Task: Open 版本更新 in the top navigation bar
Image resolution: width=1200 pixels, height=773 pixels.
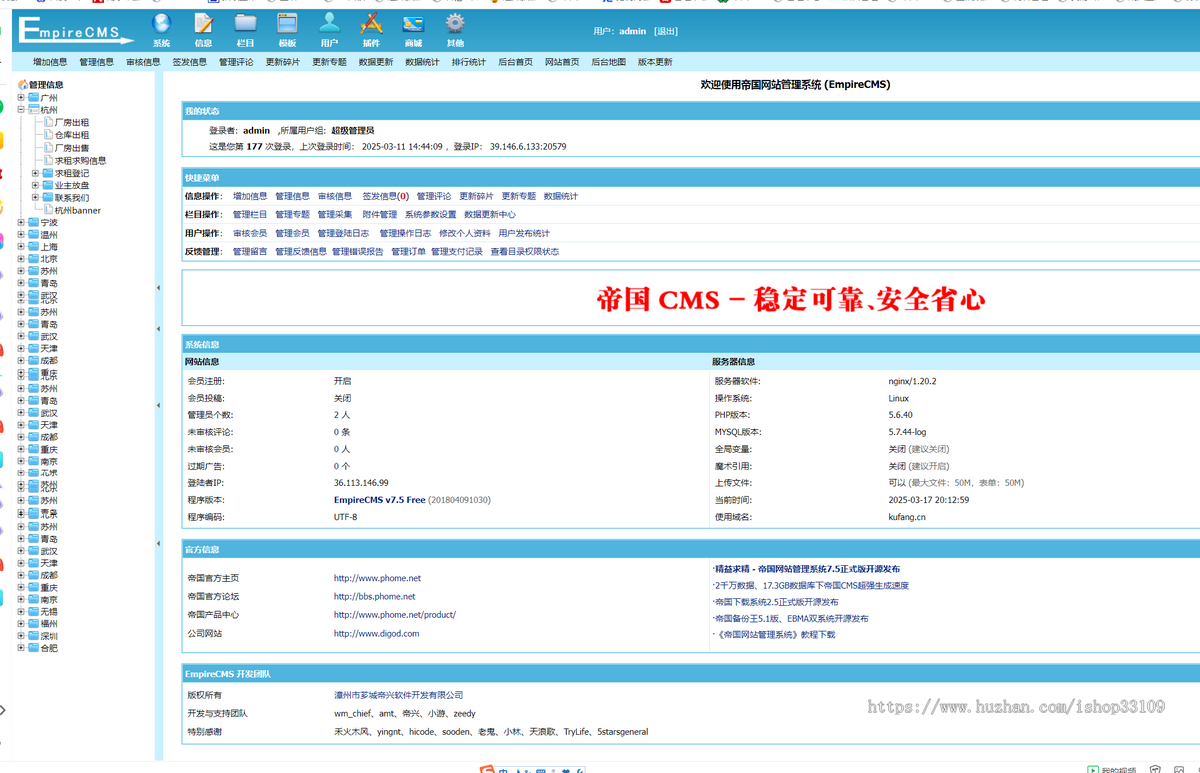Action: [655, 62]
